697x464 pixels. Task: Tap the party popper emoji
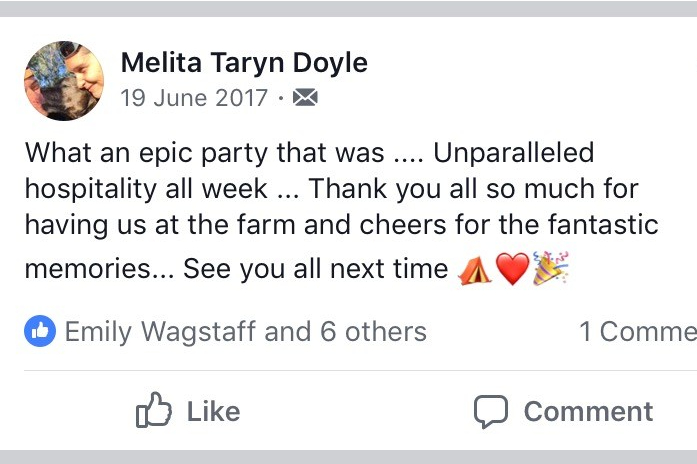click(x=550, y=269)
